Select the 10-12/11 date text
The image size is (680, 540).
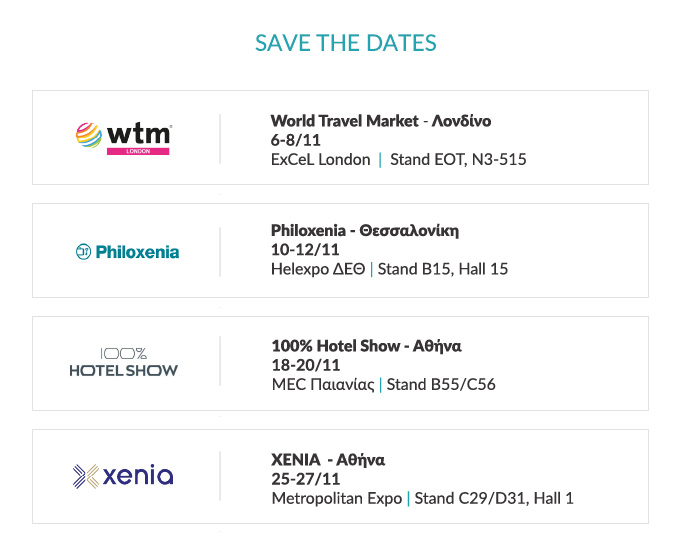click(x=305, y=250)
